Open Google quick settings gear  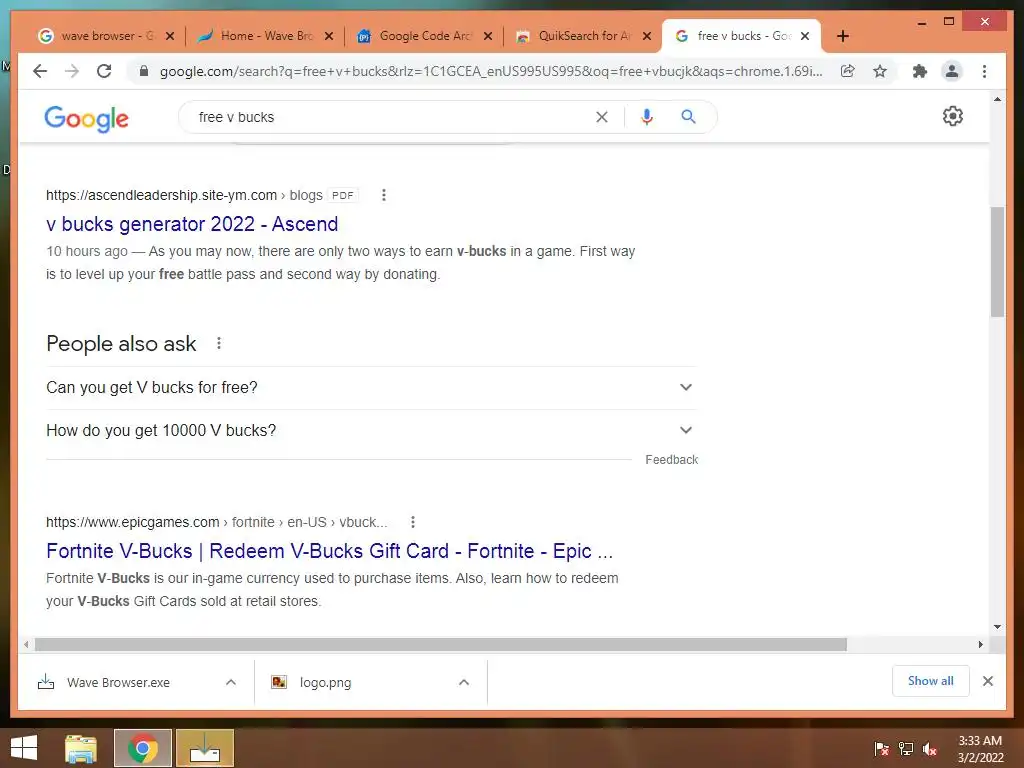(952, 116)
